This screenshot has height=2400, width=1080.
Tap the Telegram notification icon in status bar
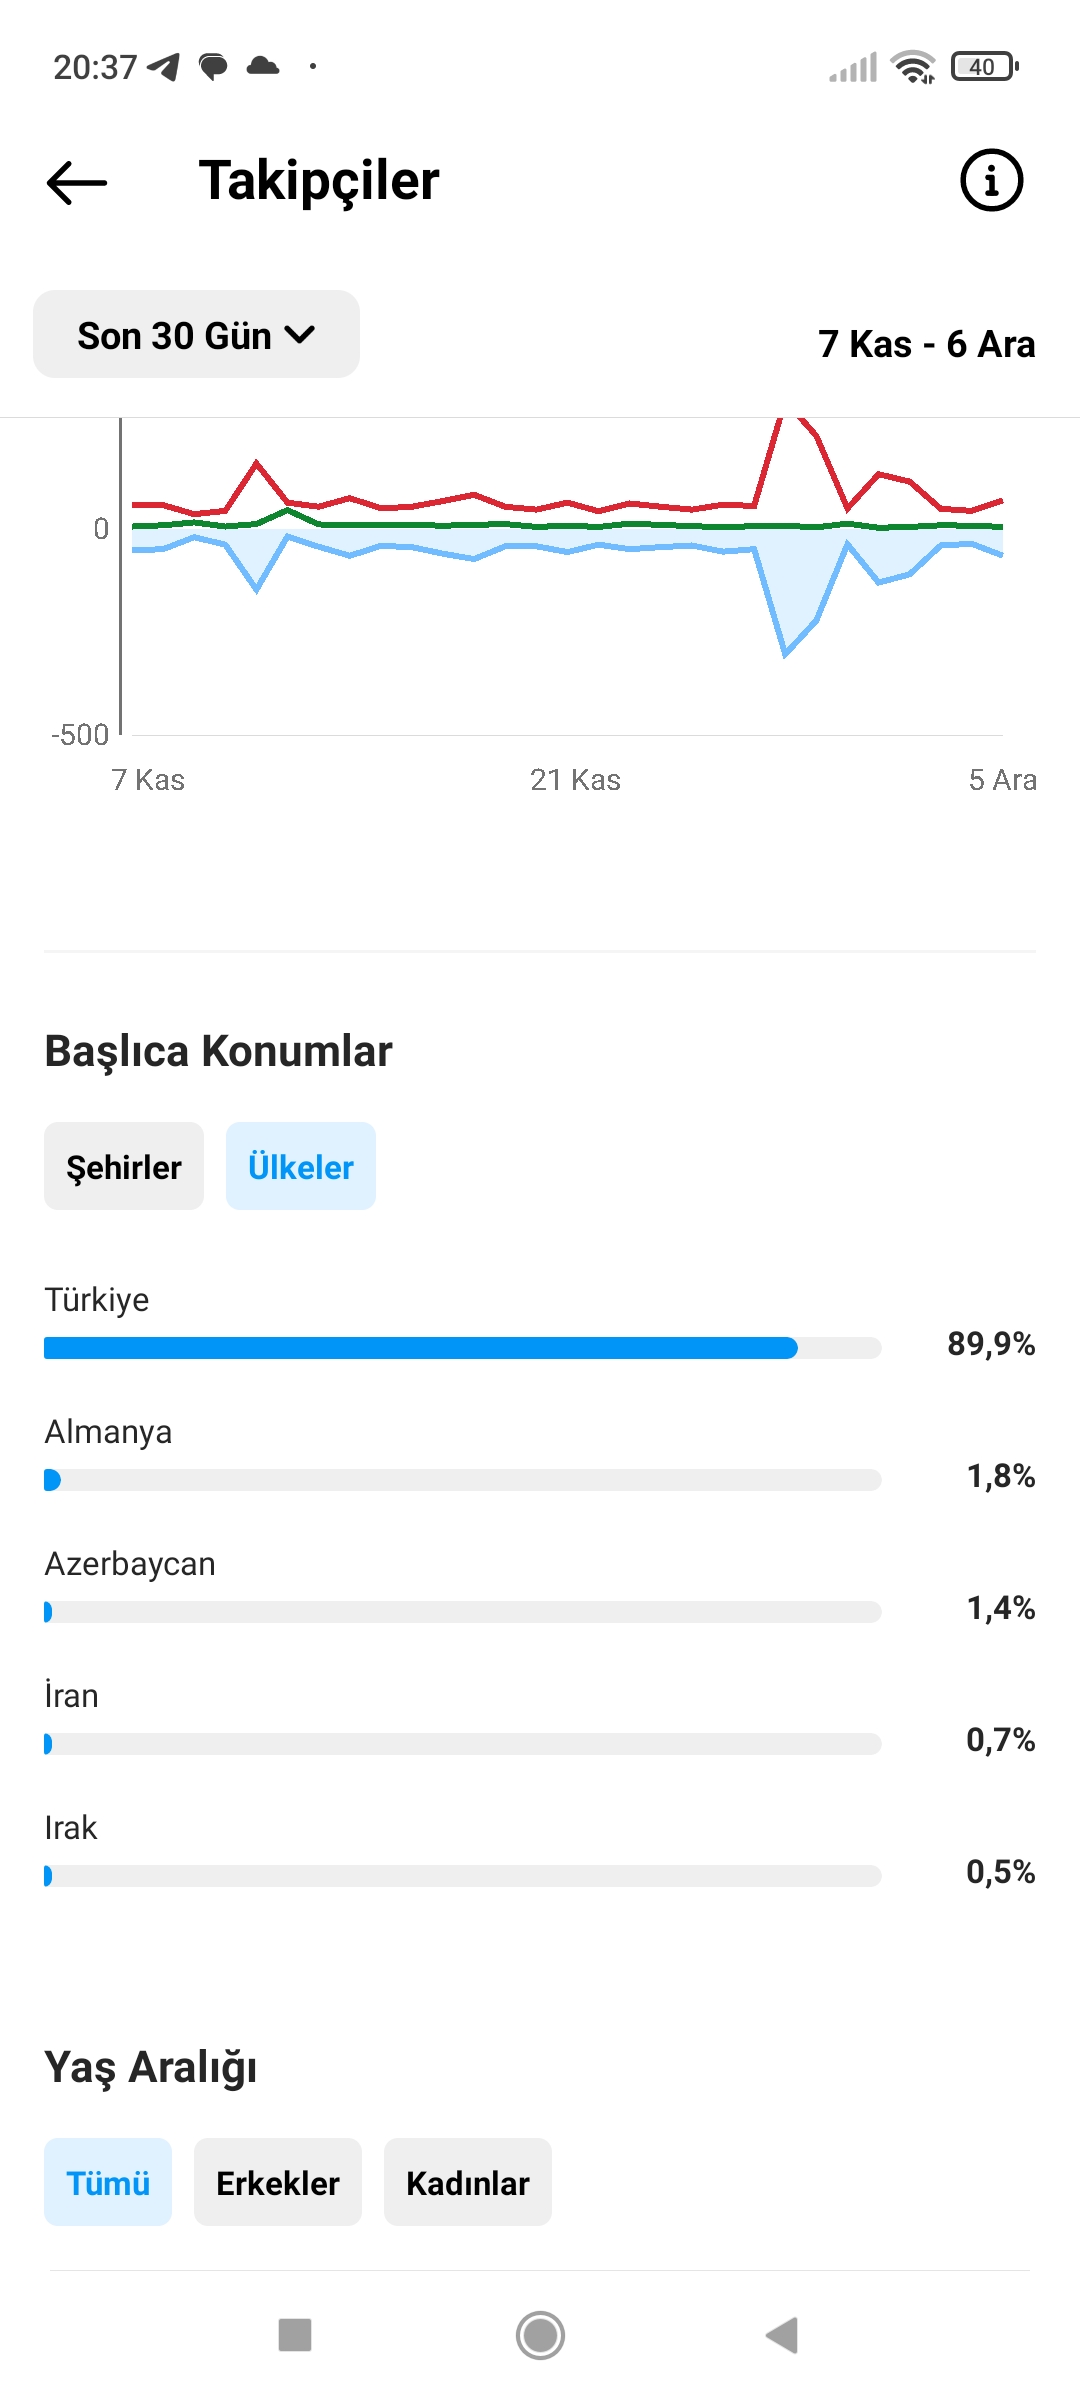163,67
